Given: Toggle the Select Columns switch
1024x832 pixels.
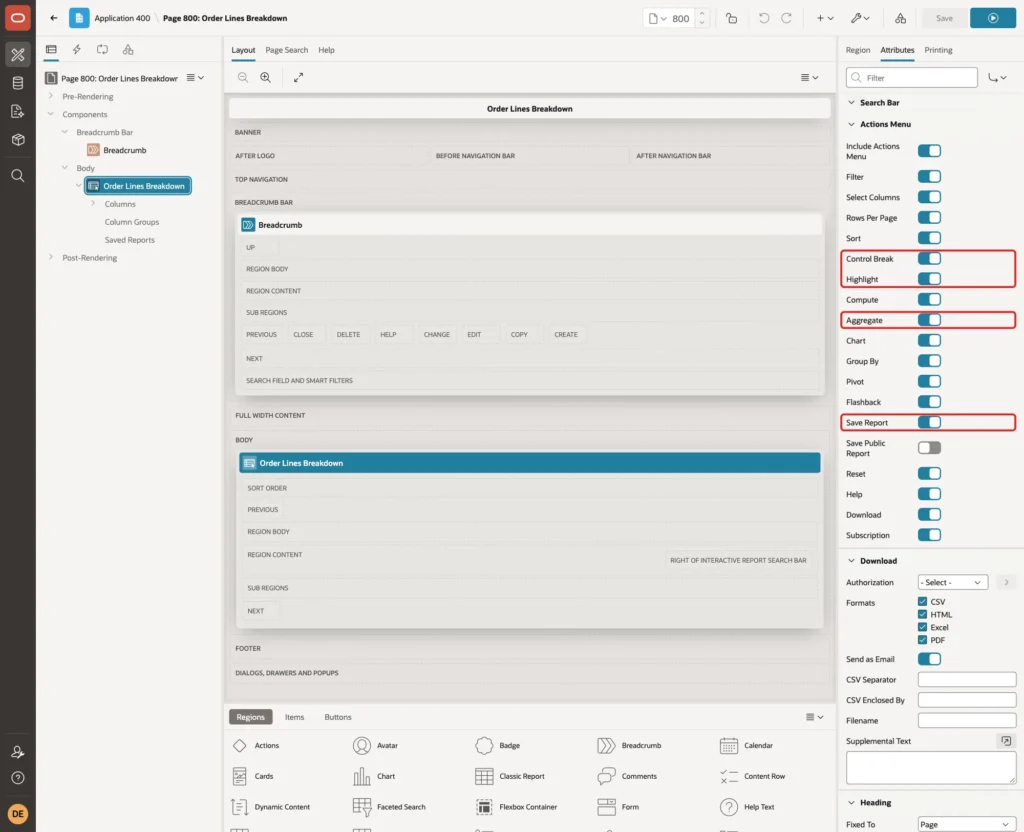Looking at the screenshot, I should click(x=929, y=197).
